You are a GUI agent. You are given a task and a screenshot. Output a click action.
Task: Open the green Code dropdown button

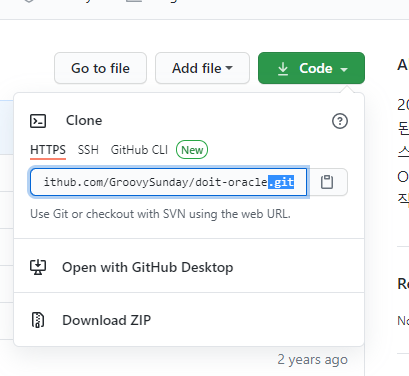pyautogui.click(x=311, y=68)
